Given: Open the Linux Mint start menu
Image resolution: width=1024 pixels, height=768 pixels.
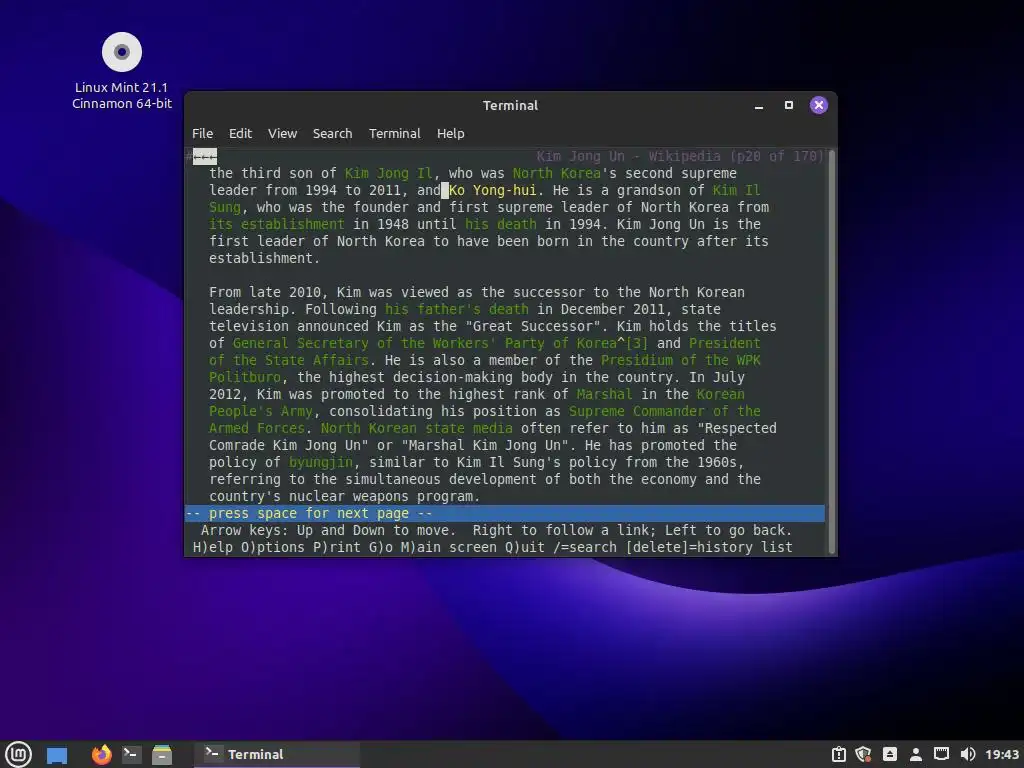Looking at the screenshot, I should [x=18, y=754].
